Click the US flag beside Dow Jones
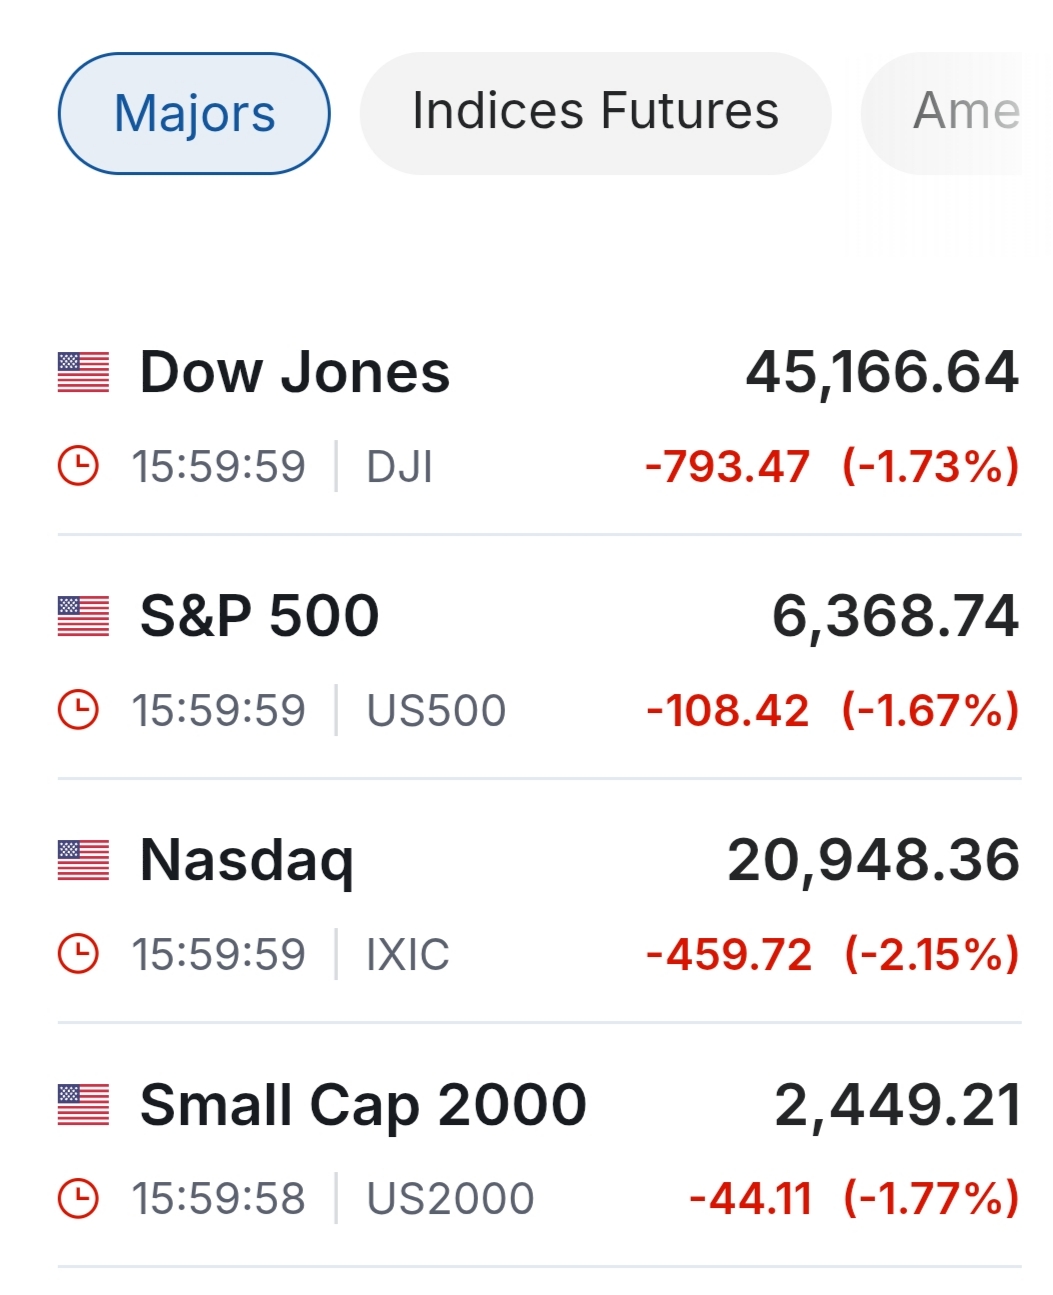 click(83, 373)
